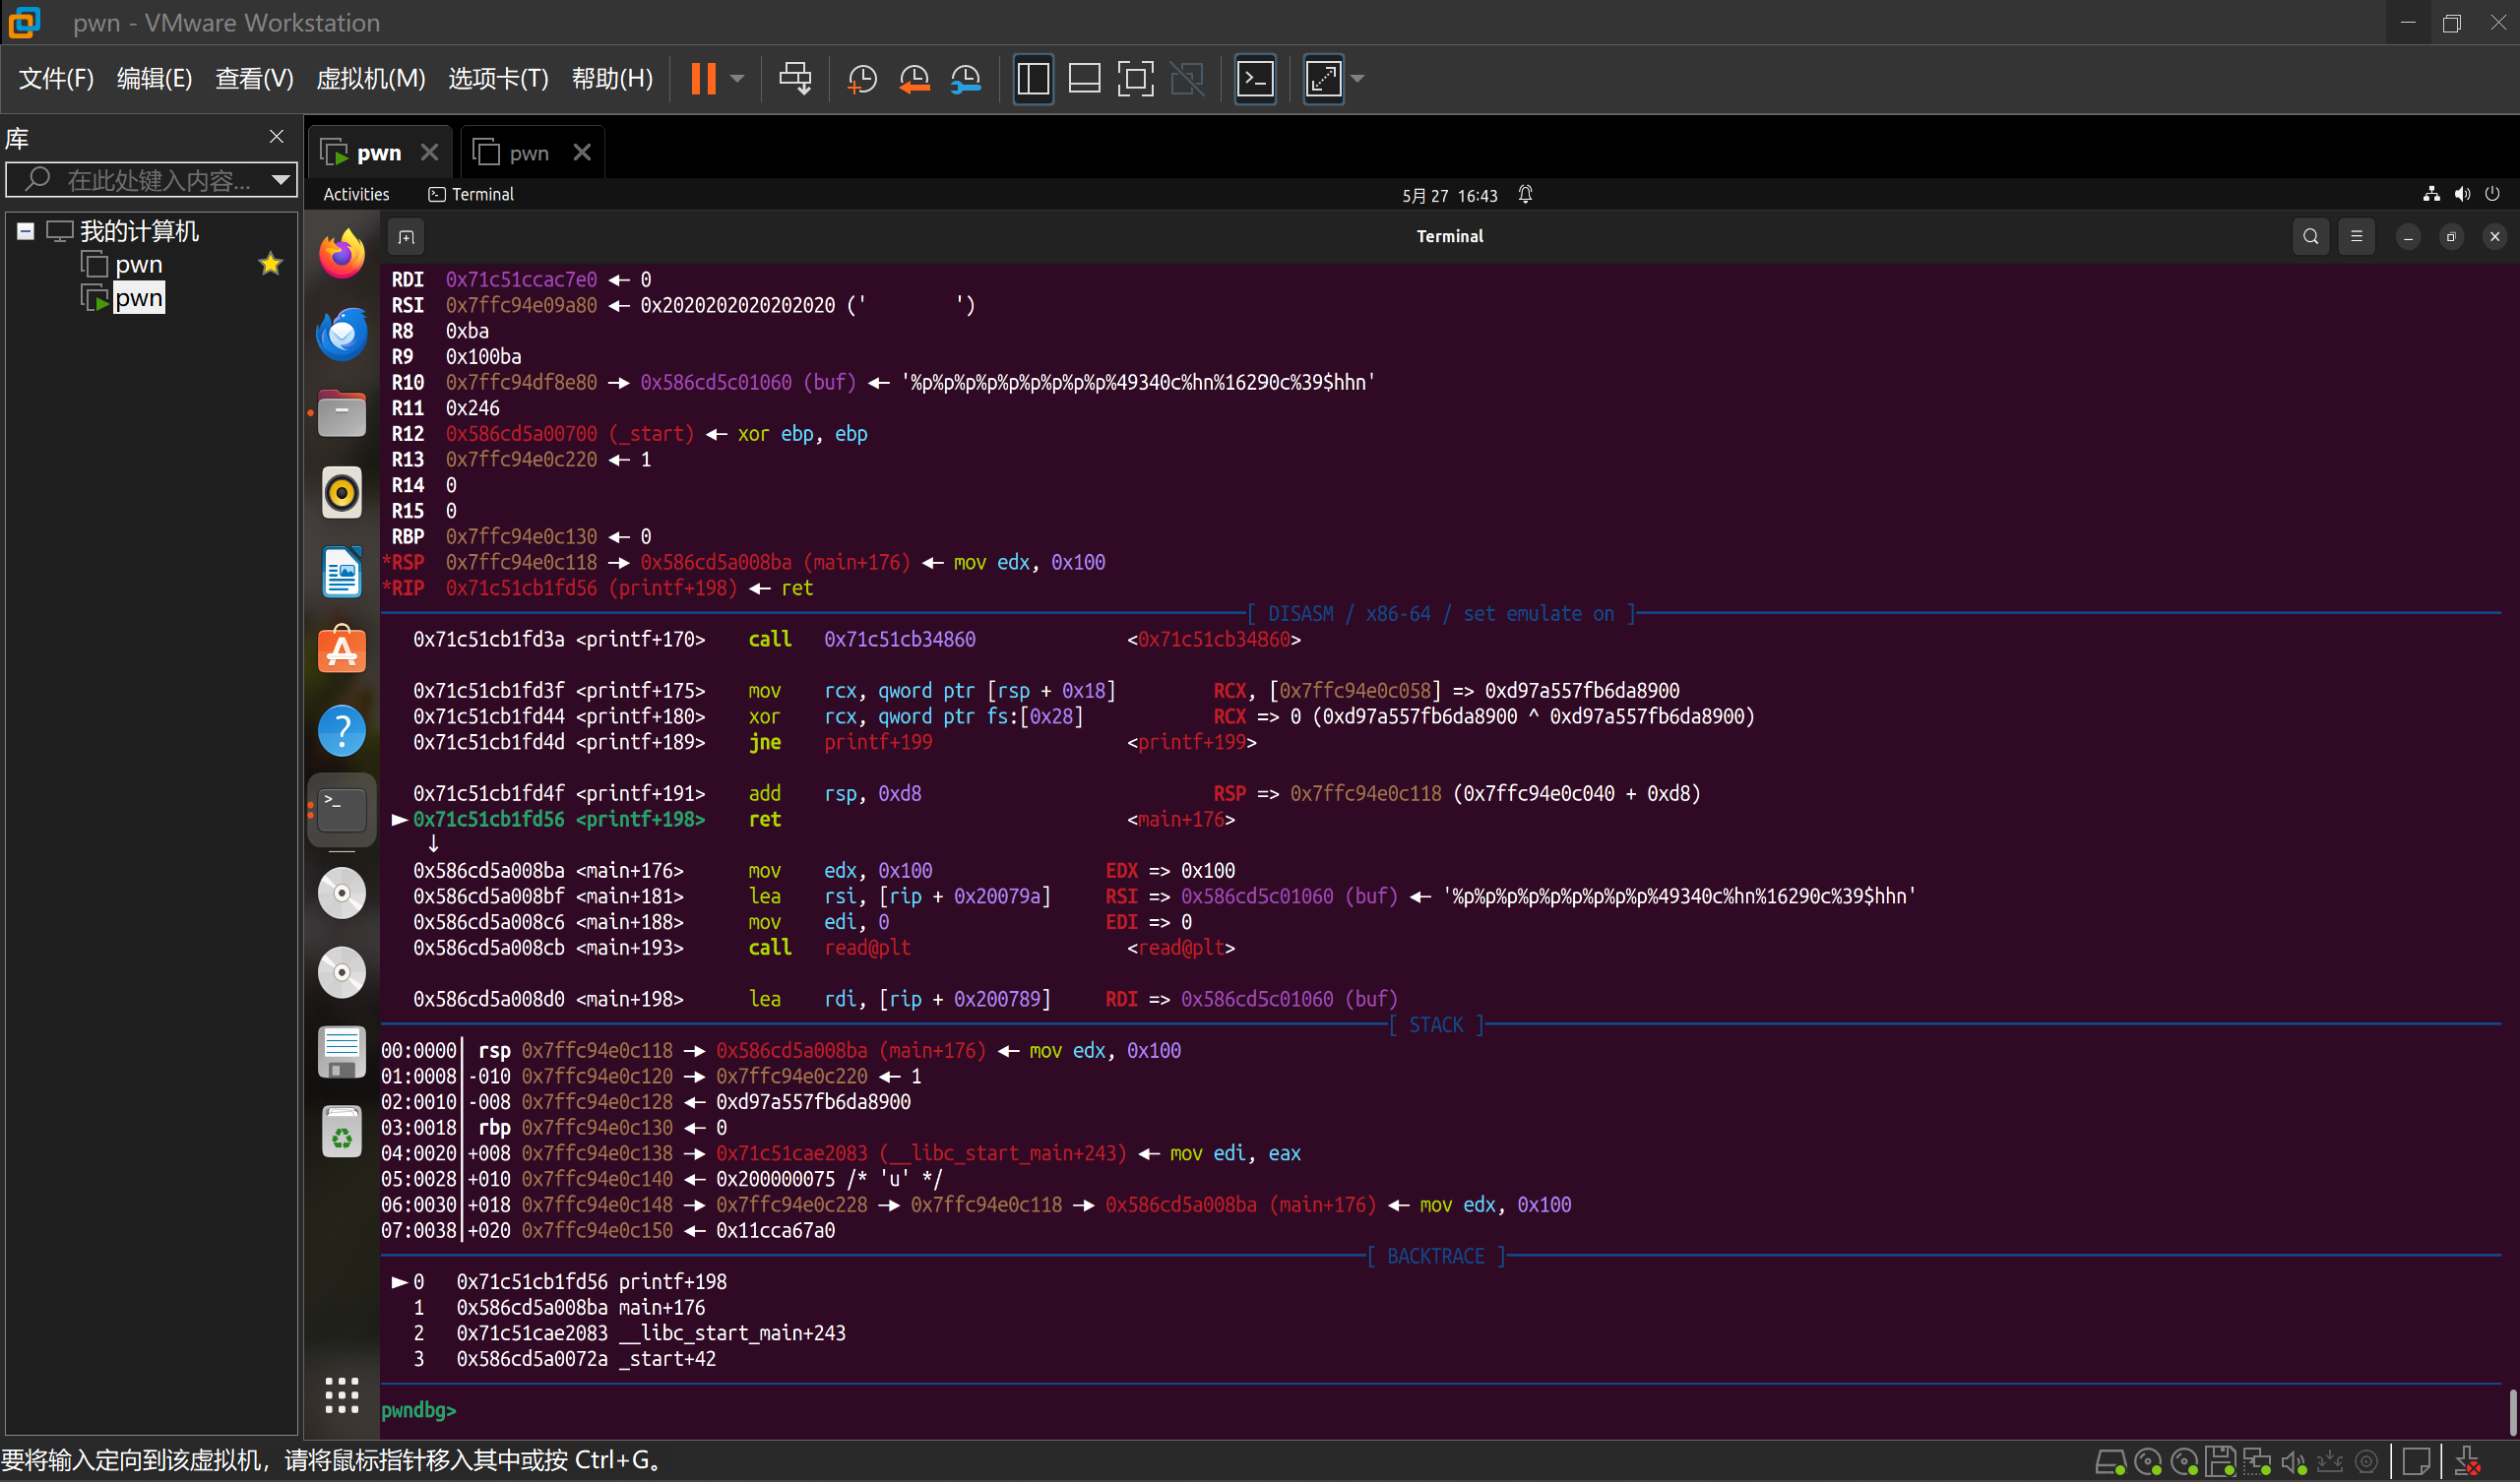Close the library panel
2520x1482 pixels.
coord(277,136)
